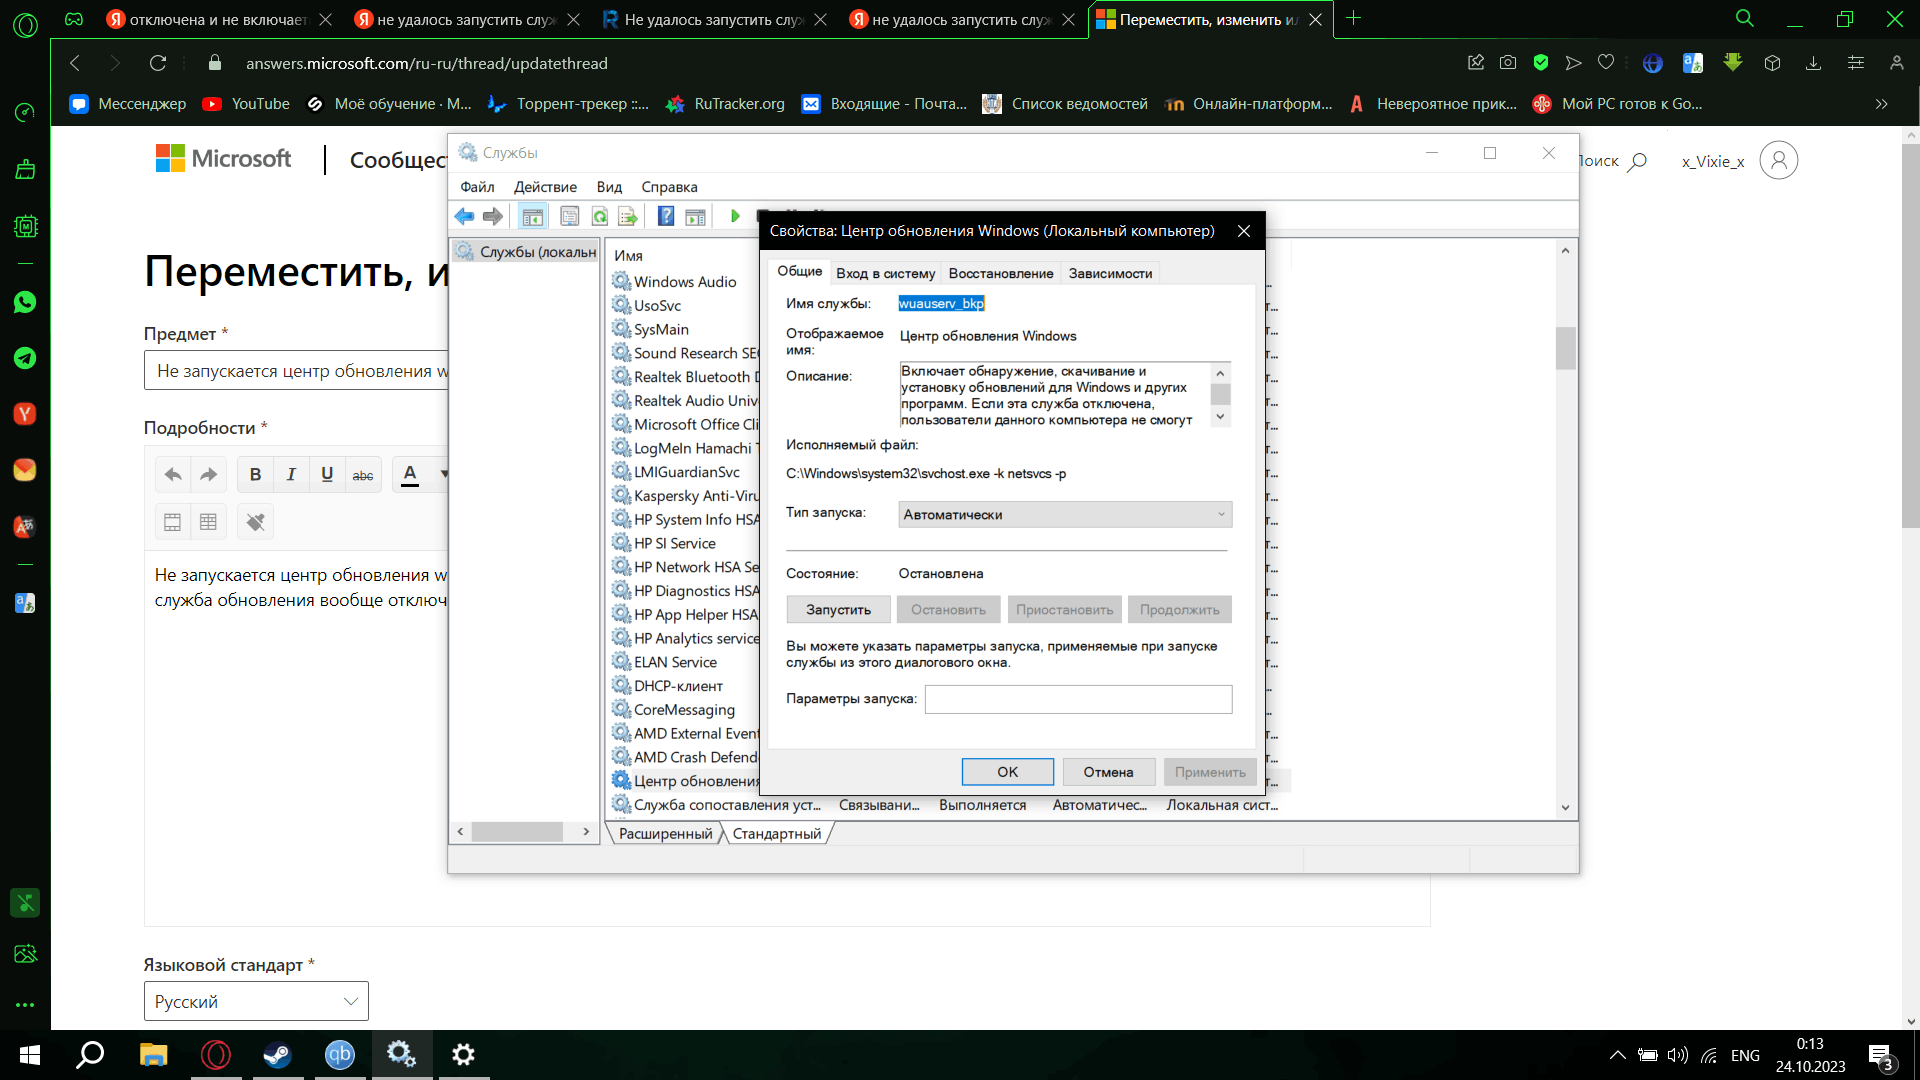Click the remove formatting icon in editor
The image size is (1920, 1080).
point(256,522)
